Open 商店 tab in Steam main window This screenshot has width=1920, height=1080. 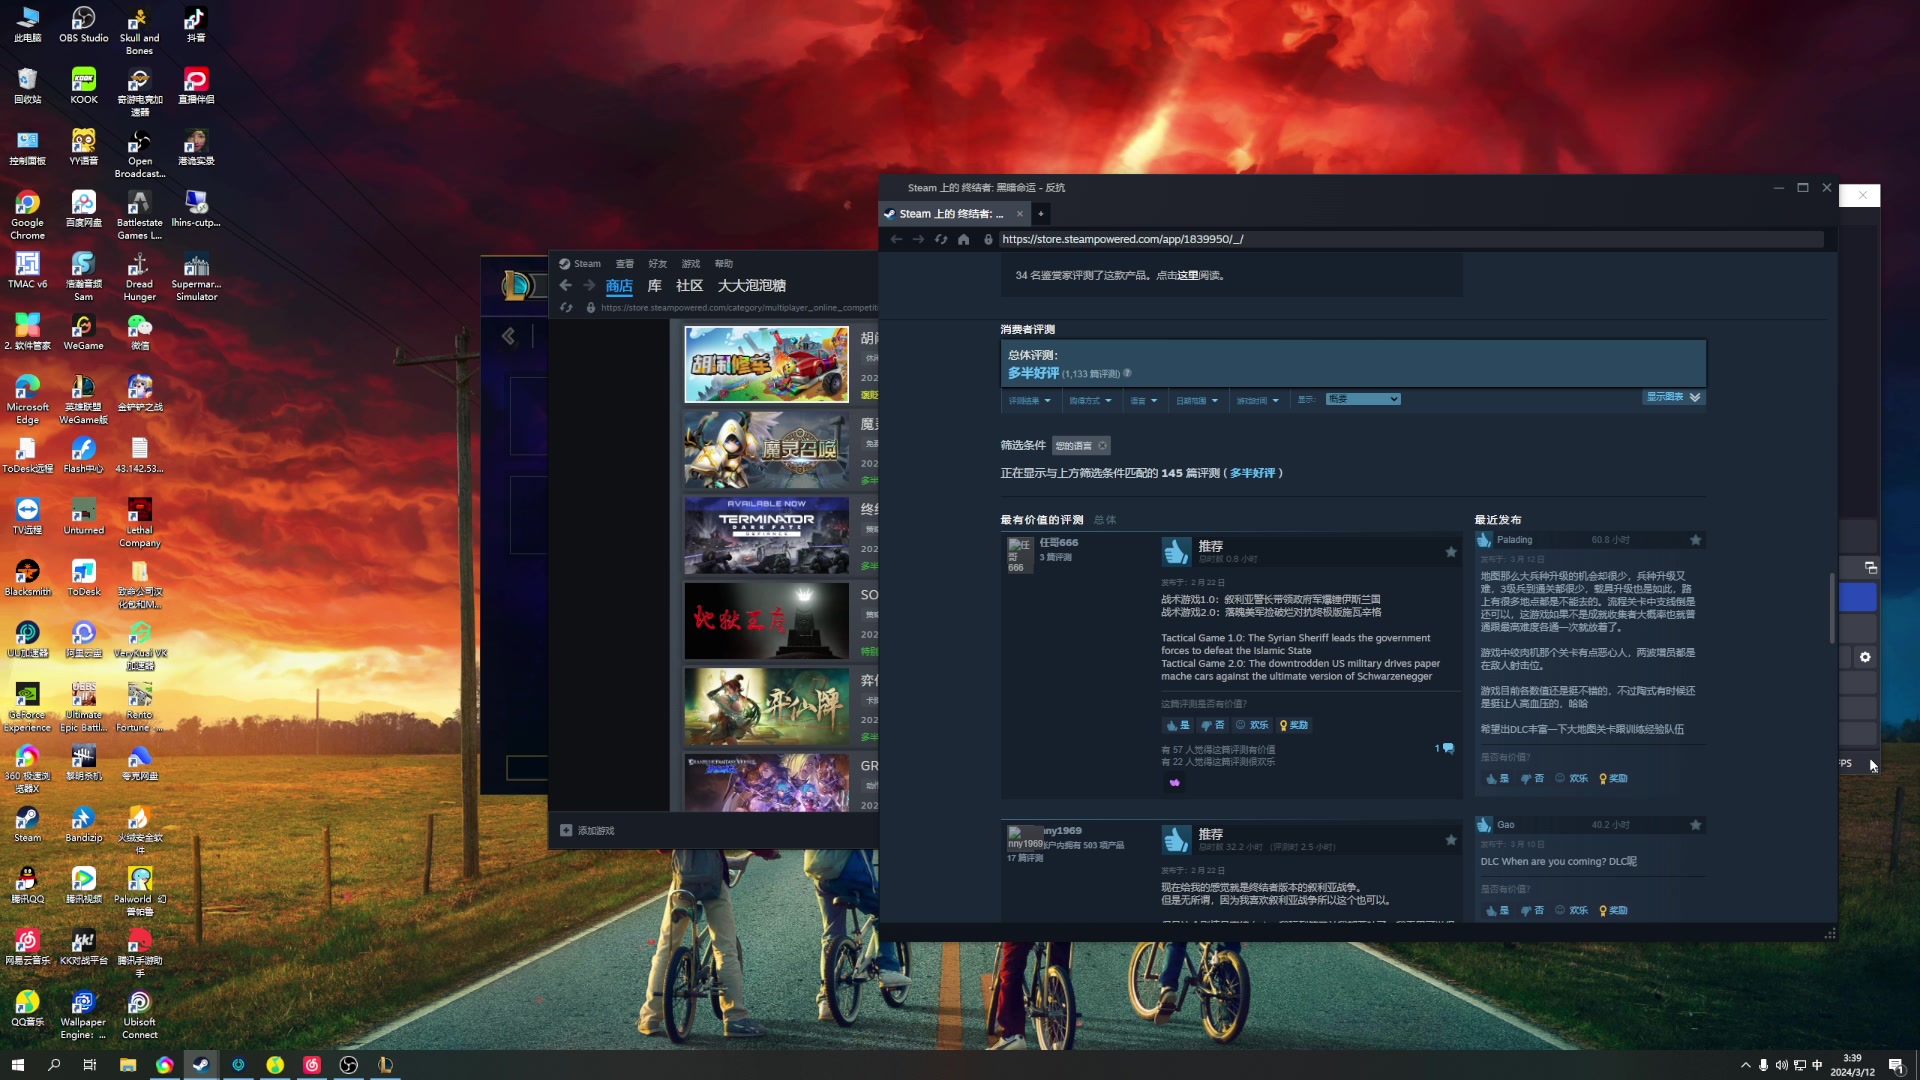(x=619, y=286)
